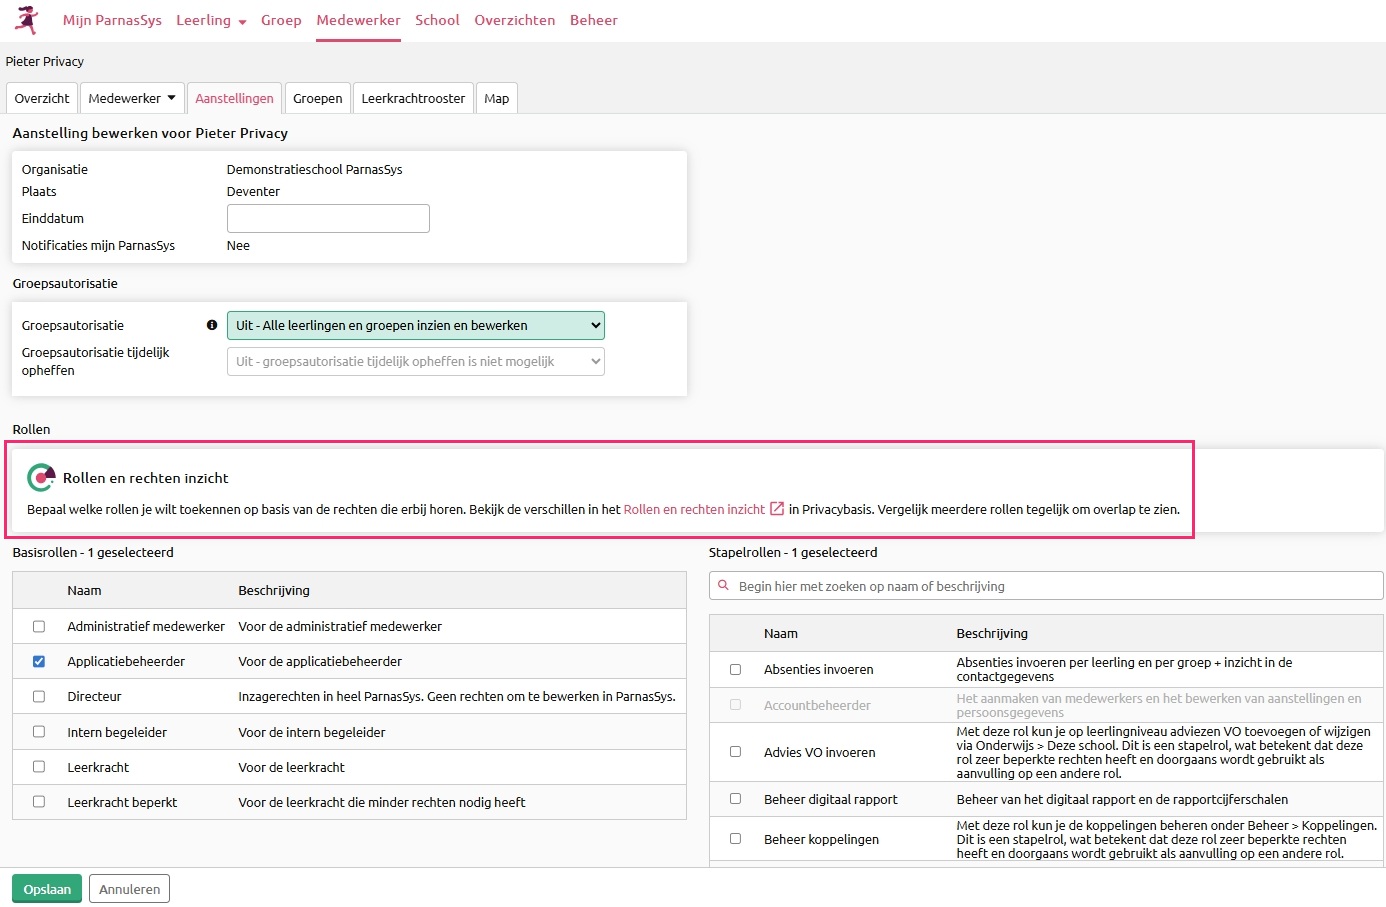Tick the Leerkracht beperkt checkbox

[39, 802]
